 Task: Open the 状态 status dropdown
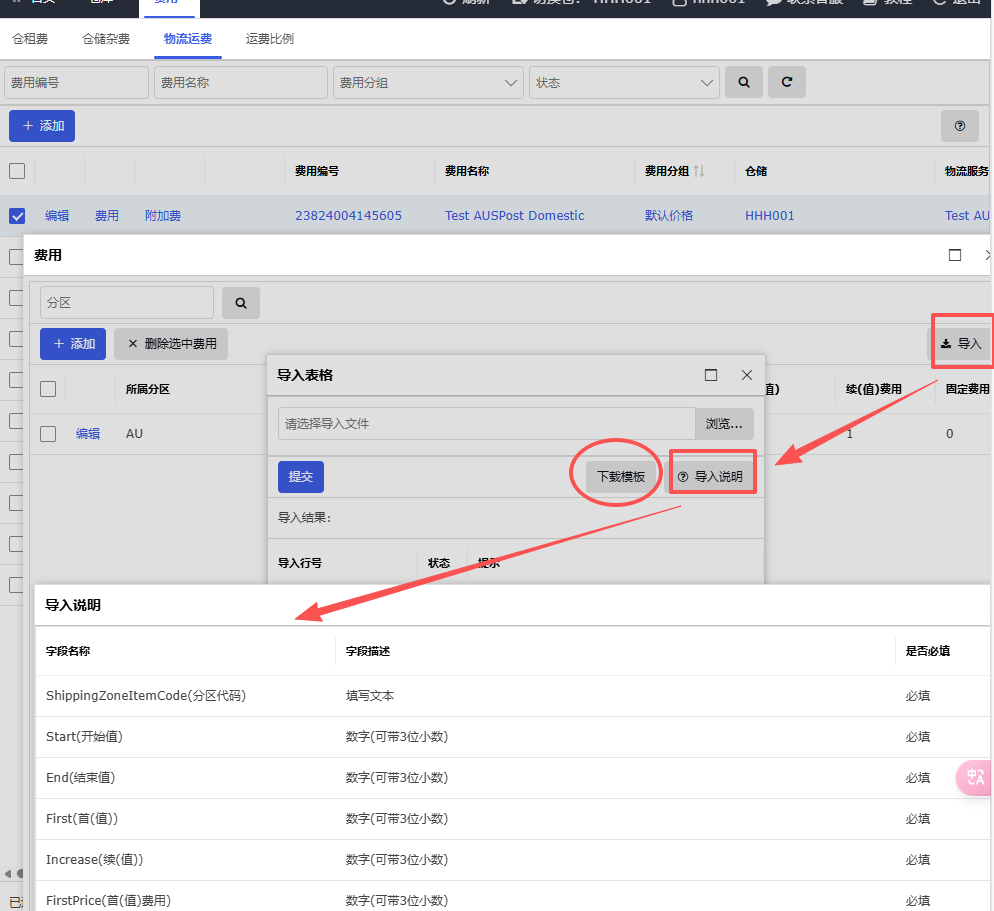(624, 83)
